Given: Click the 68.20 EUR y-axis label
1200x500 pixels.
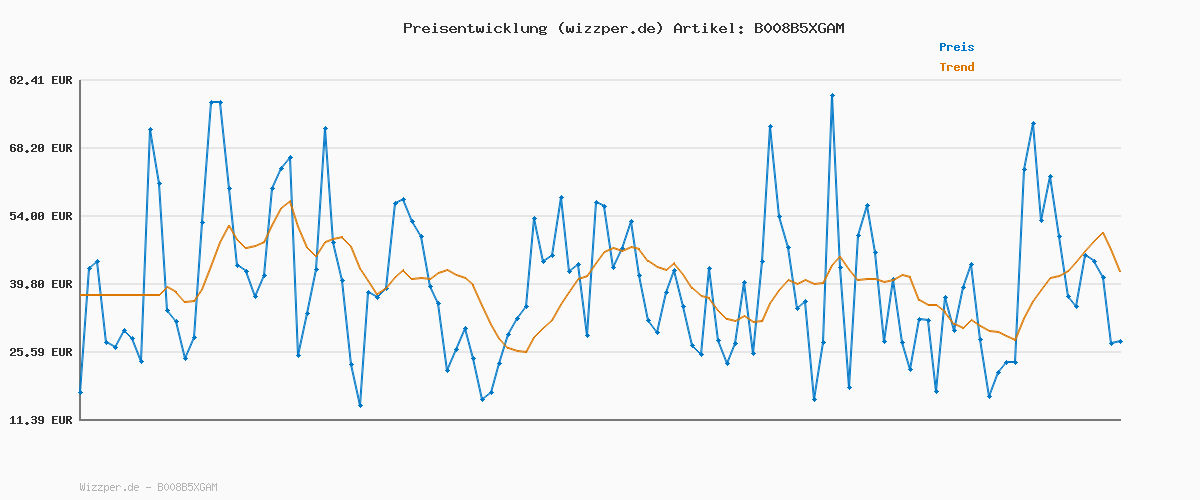Looking at the screenshot, I should 41,148.
